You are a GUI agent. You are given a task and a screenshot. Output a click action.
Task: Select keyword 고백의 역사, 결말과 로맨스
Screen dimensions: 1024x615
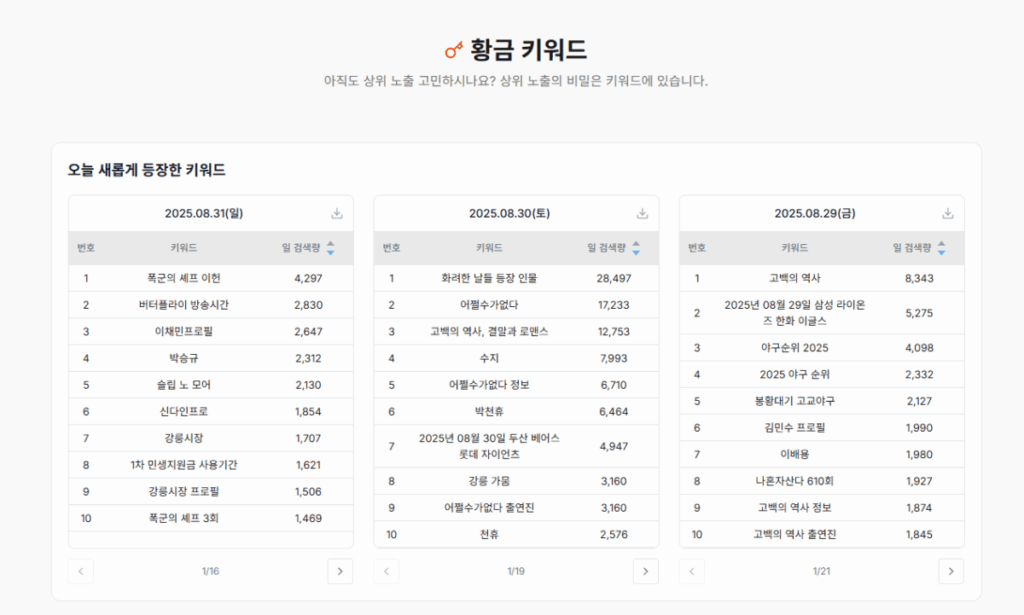(x=489, y=332)
